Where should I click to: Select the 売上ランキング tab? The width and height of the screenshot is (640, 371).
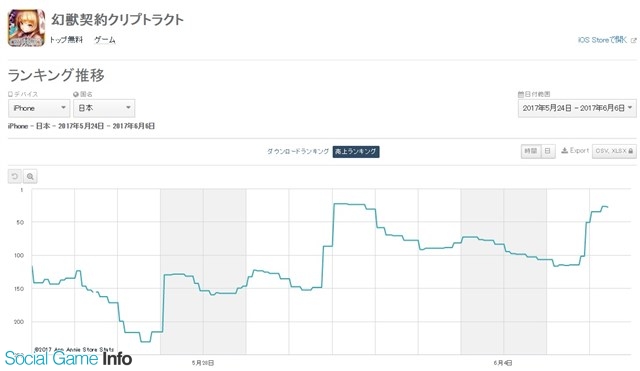(x=356, y=151)
